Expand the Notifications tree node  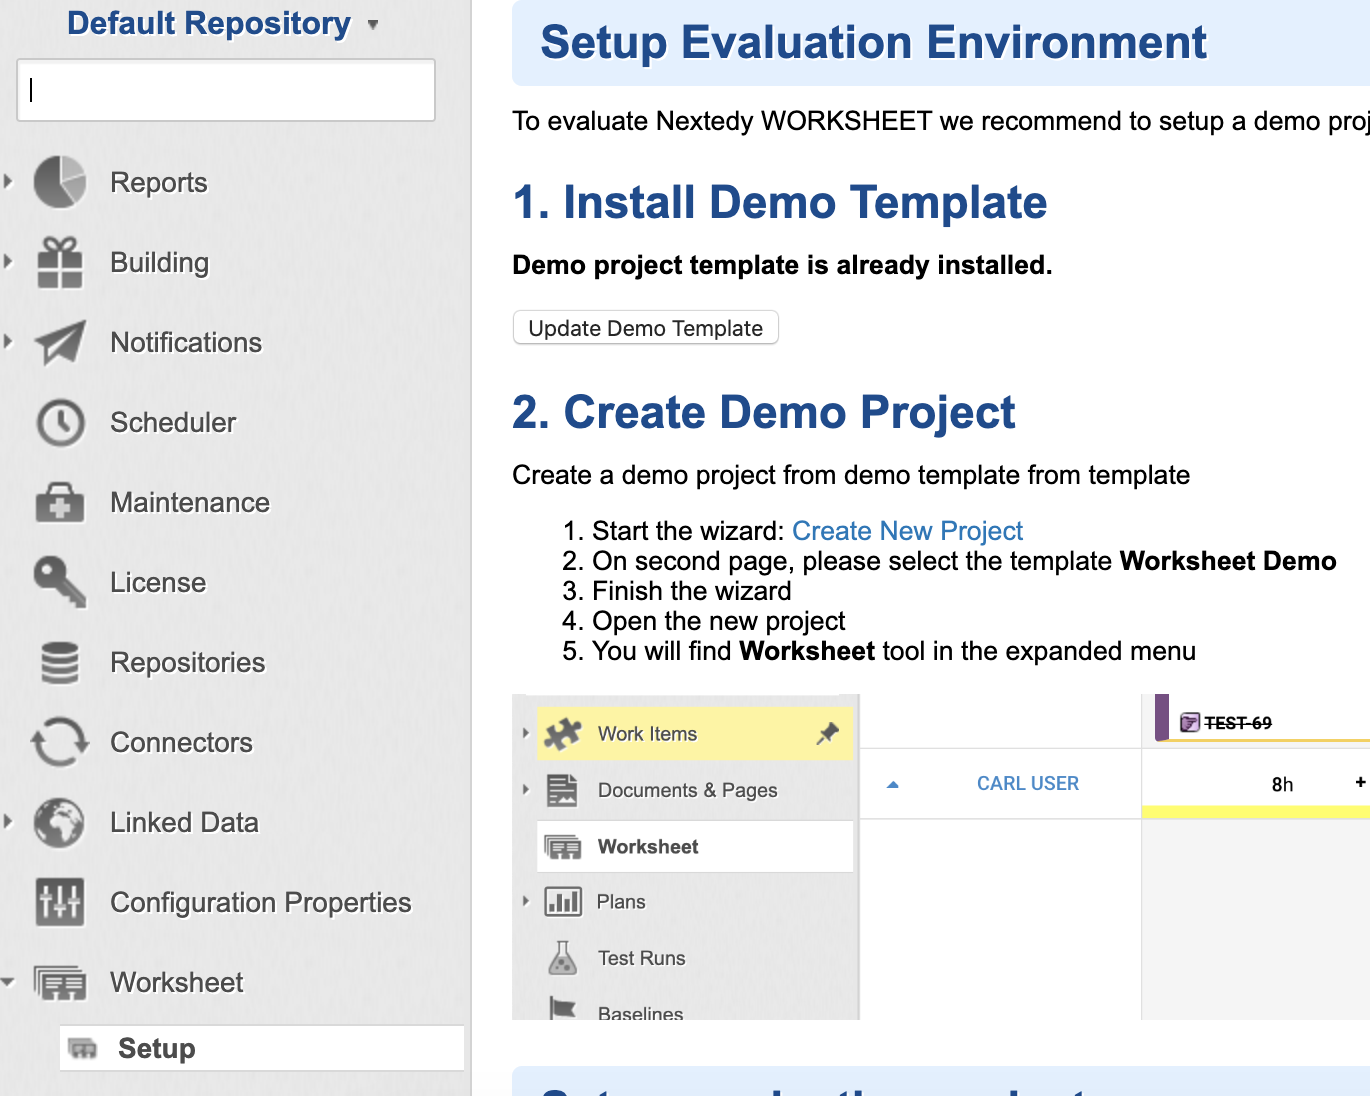[8, 342]
